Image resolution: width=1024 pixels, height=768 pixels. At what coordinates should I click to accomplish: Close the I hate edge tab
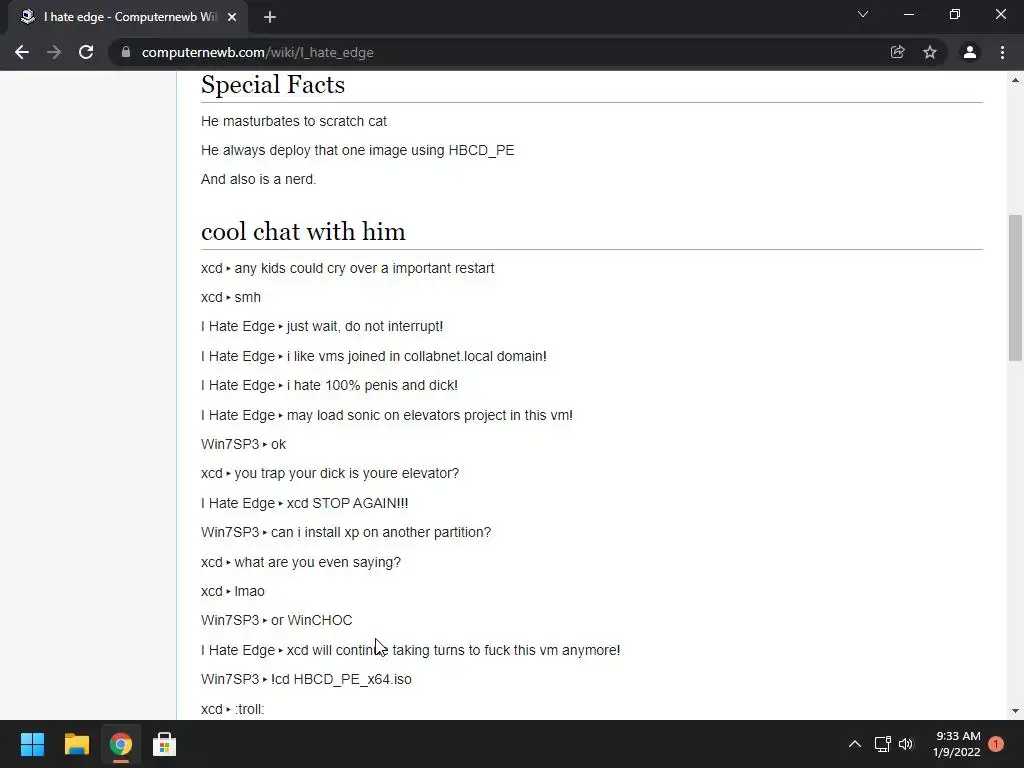pos(232,17)
